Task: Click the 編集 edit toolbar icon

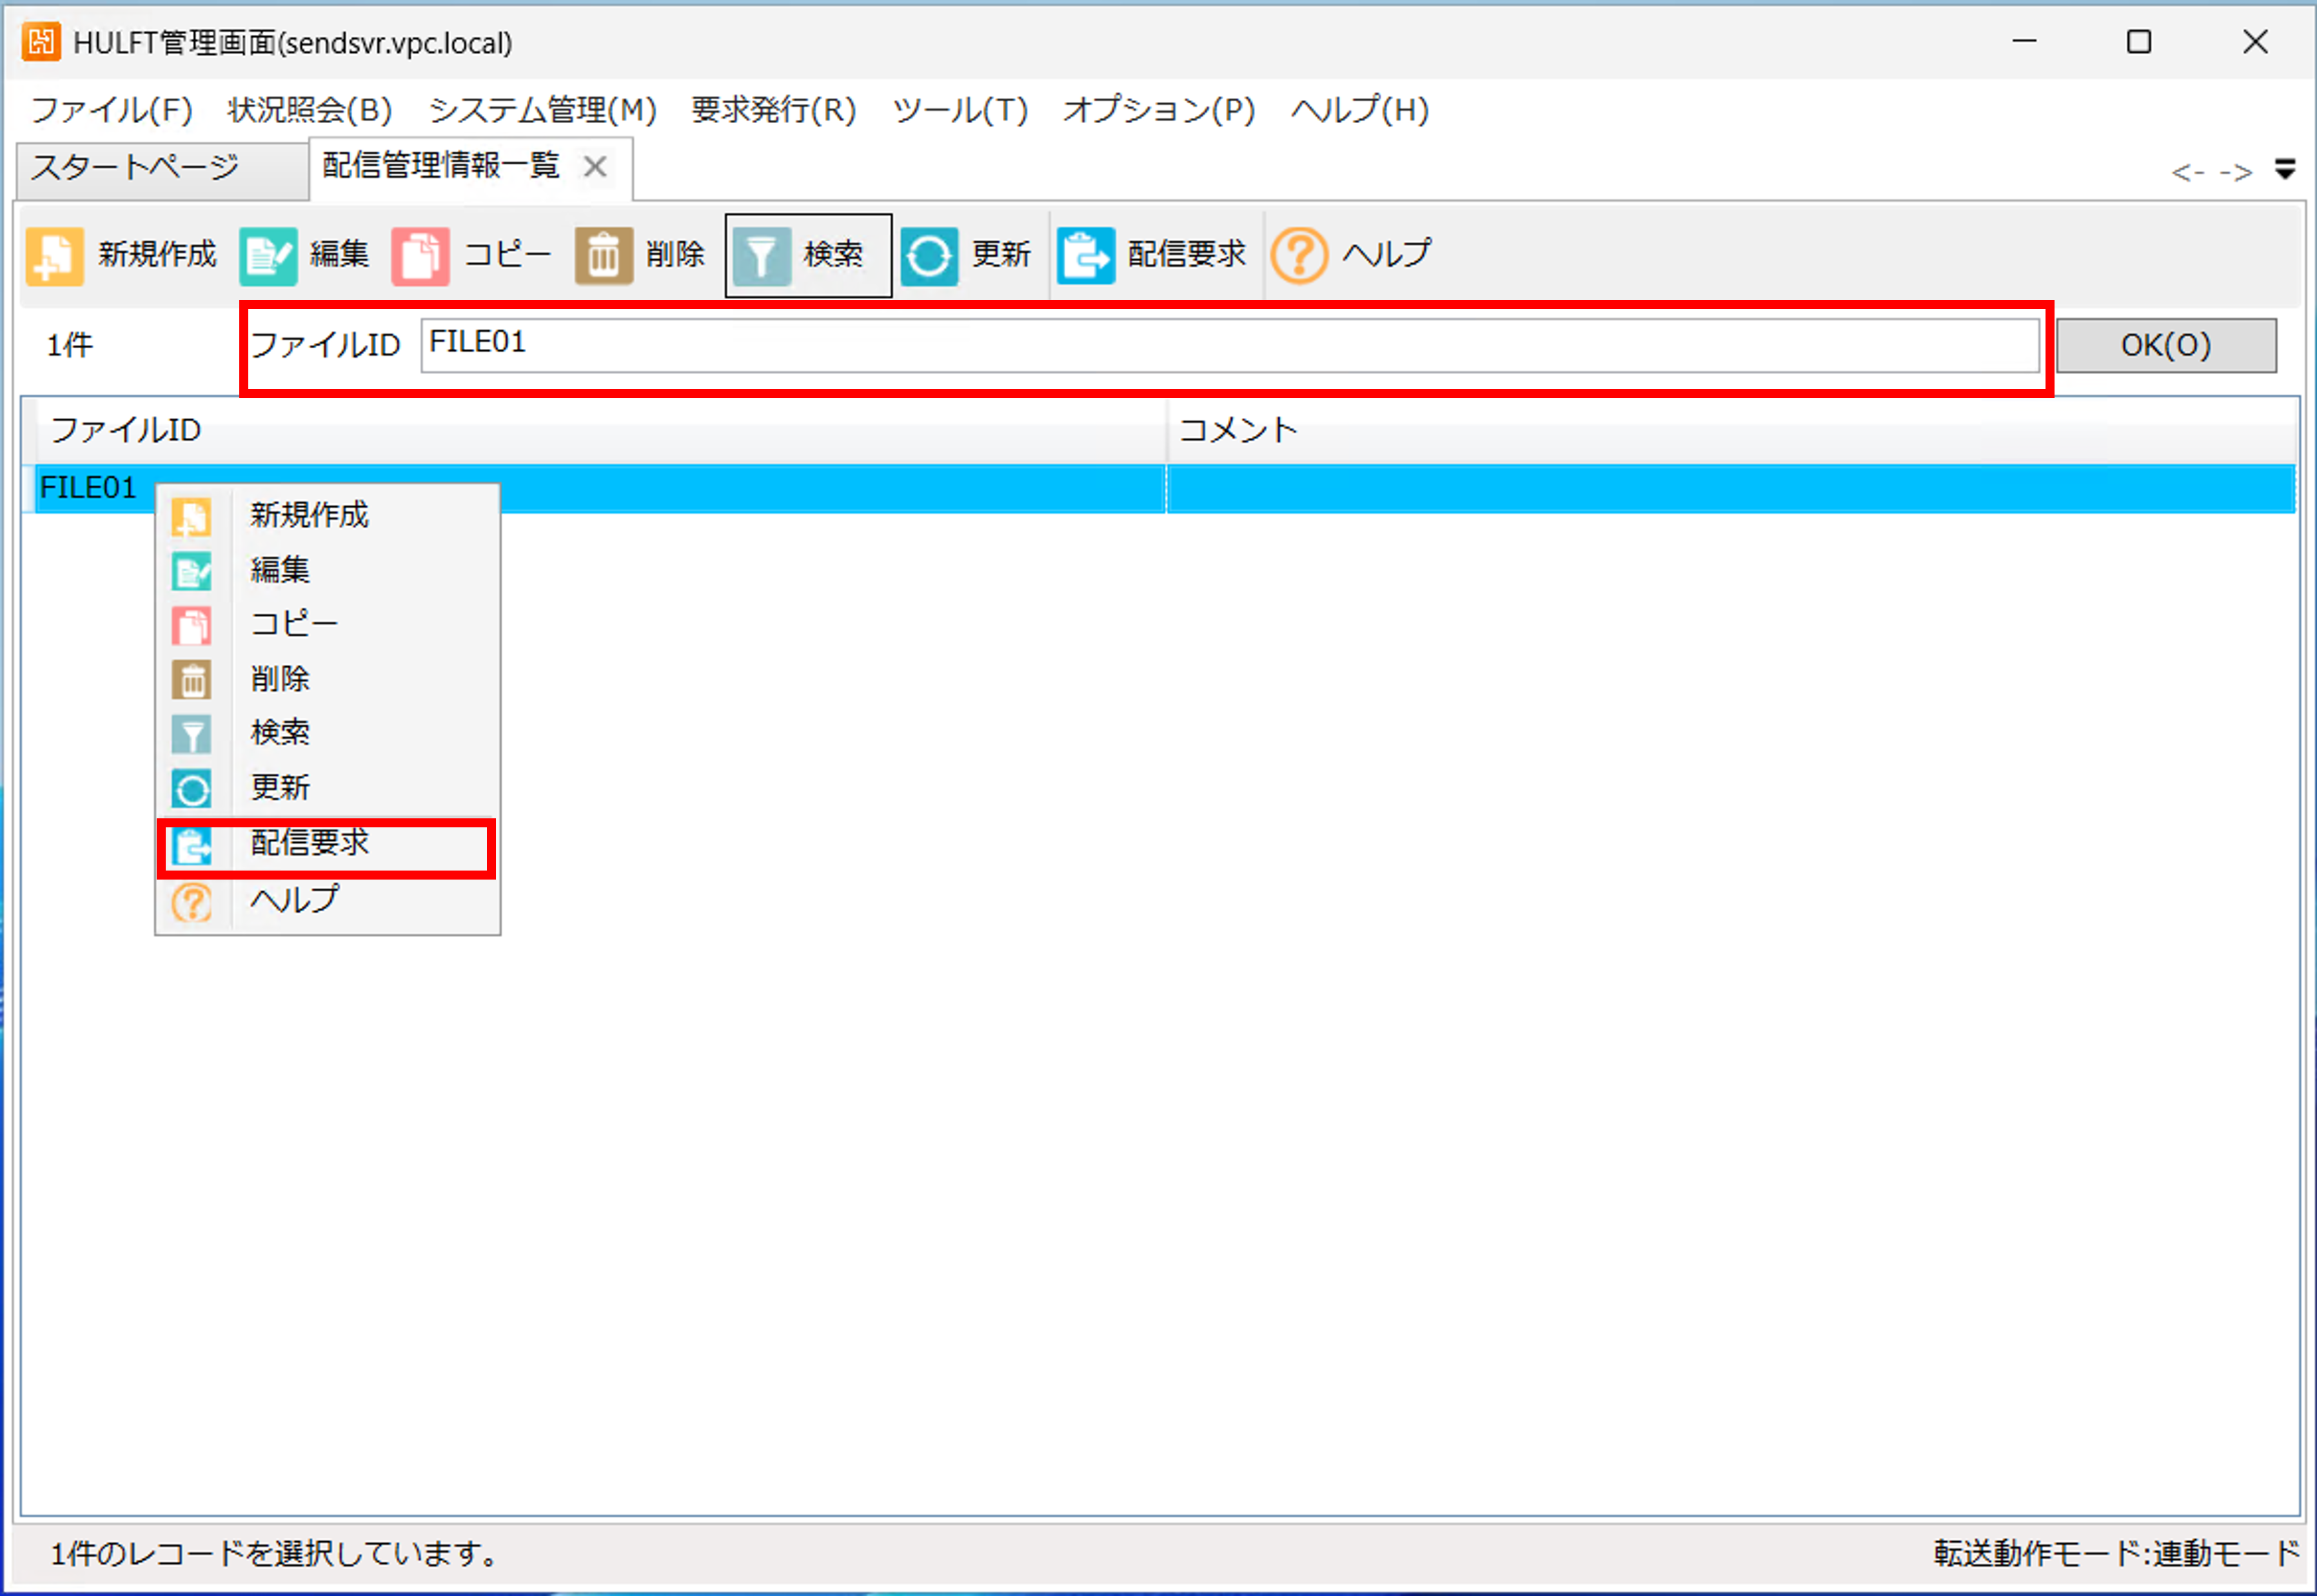Action: point(268,256)
